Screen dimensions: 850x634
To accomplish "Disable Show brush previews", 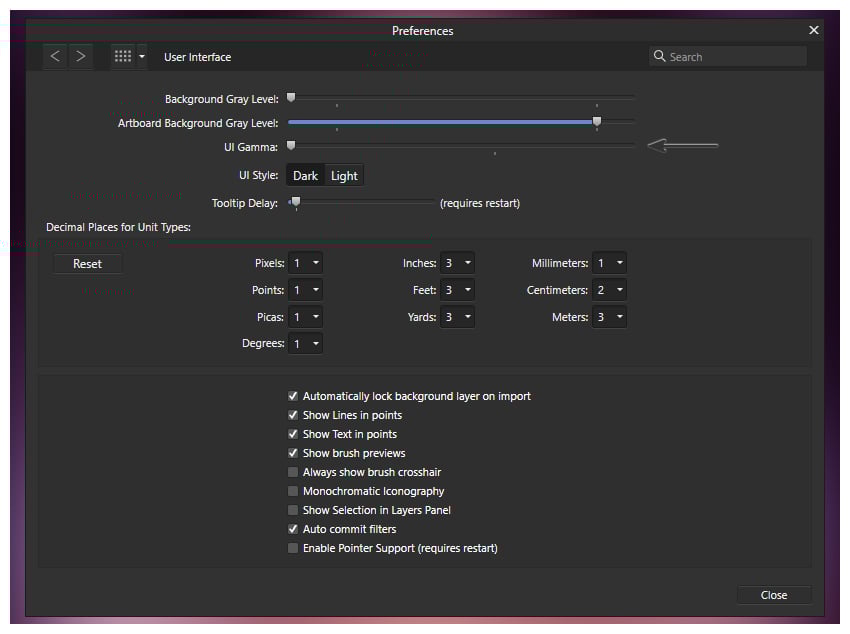I will [293, 453].
